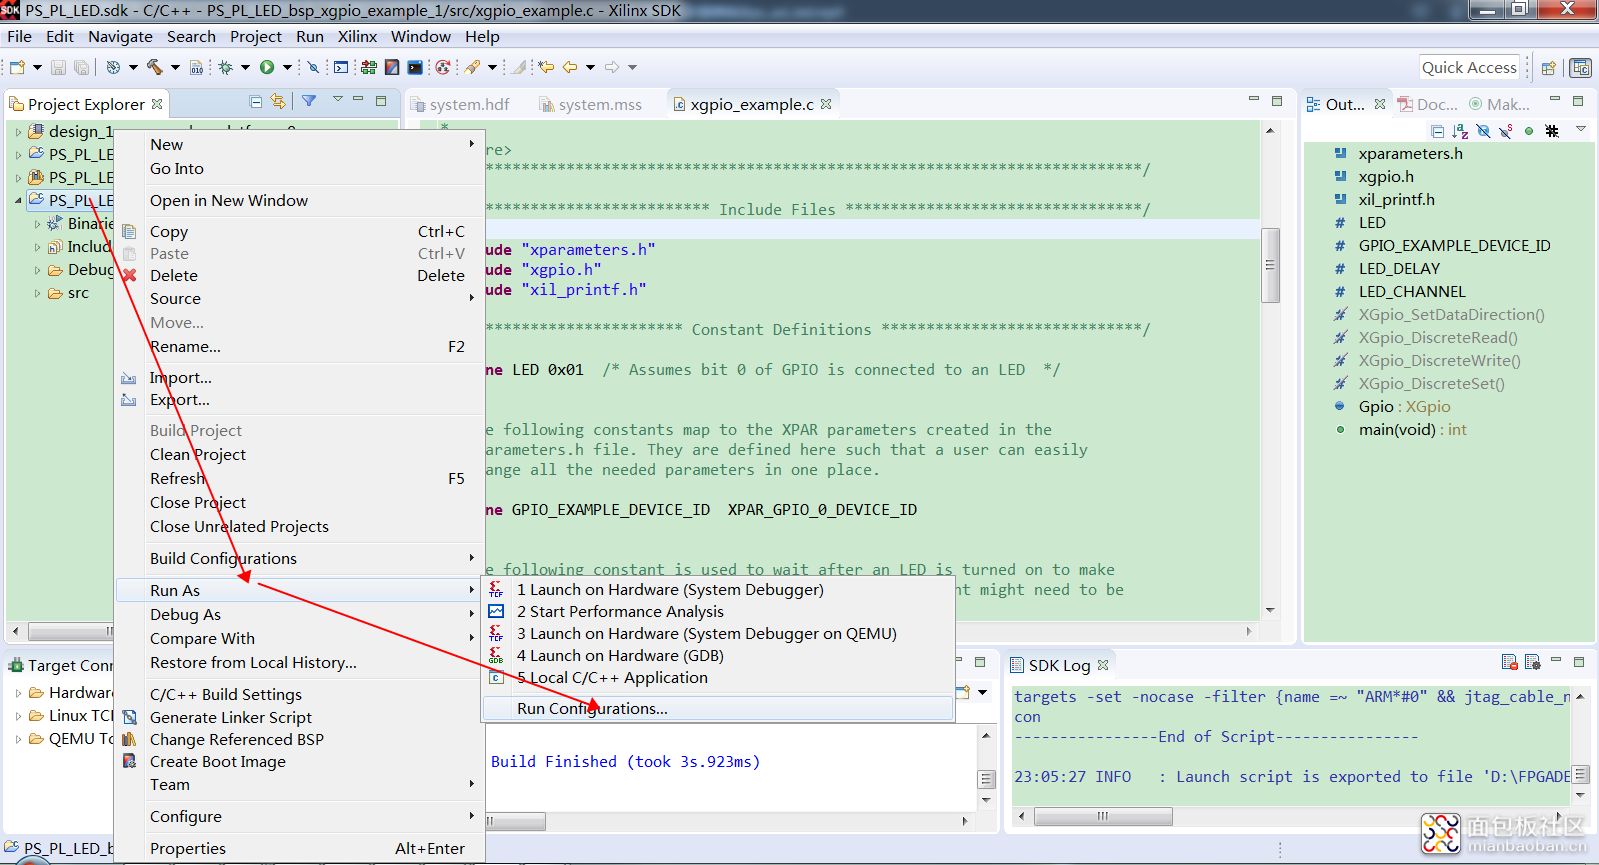
Task: Open the Xilinx menu in menu bar
Action: tap(357, 36)
